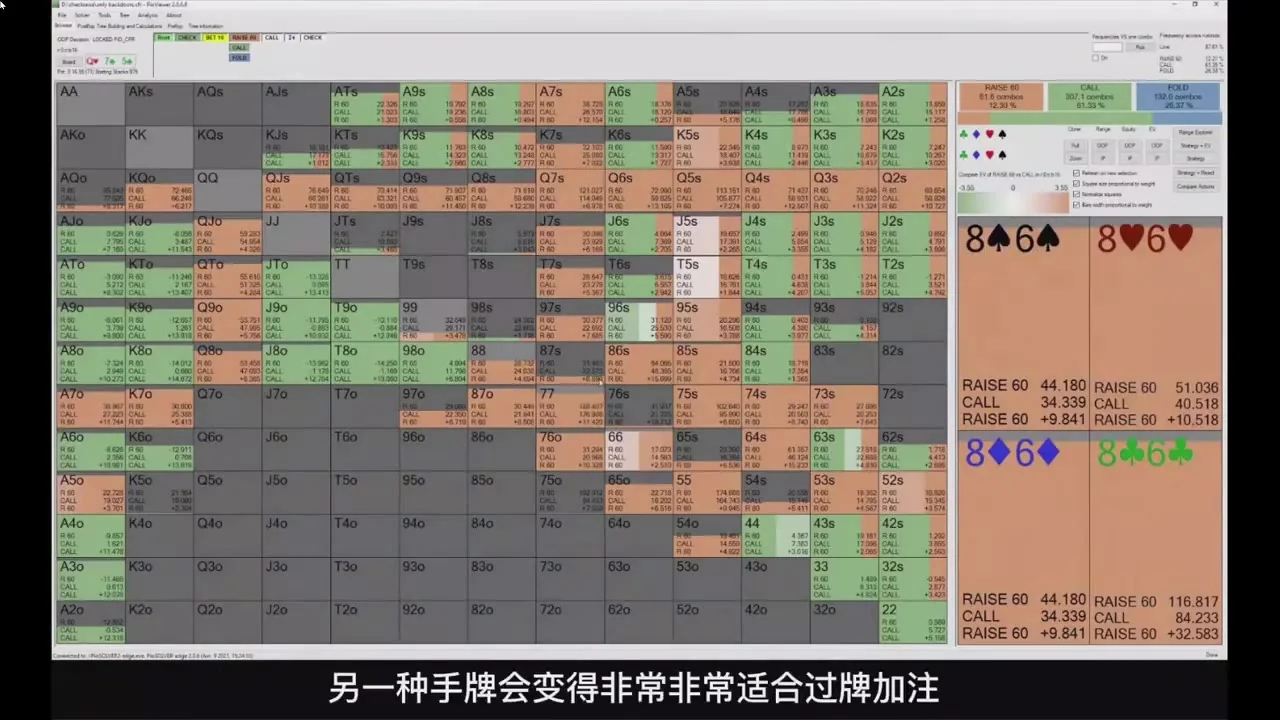Click the Zoom button

click(x=1075, y=158)
